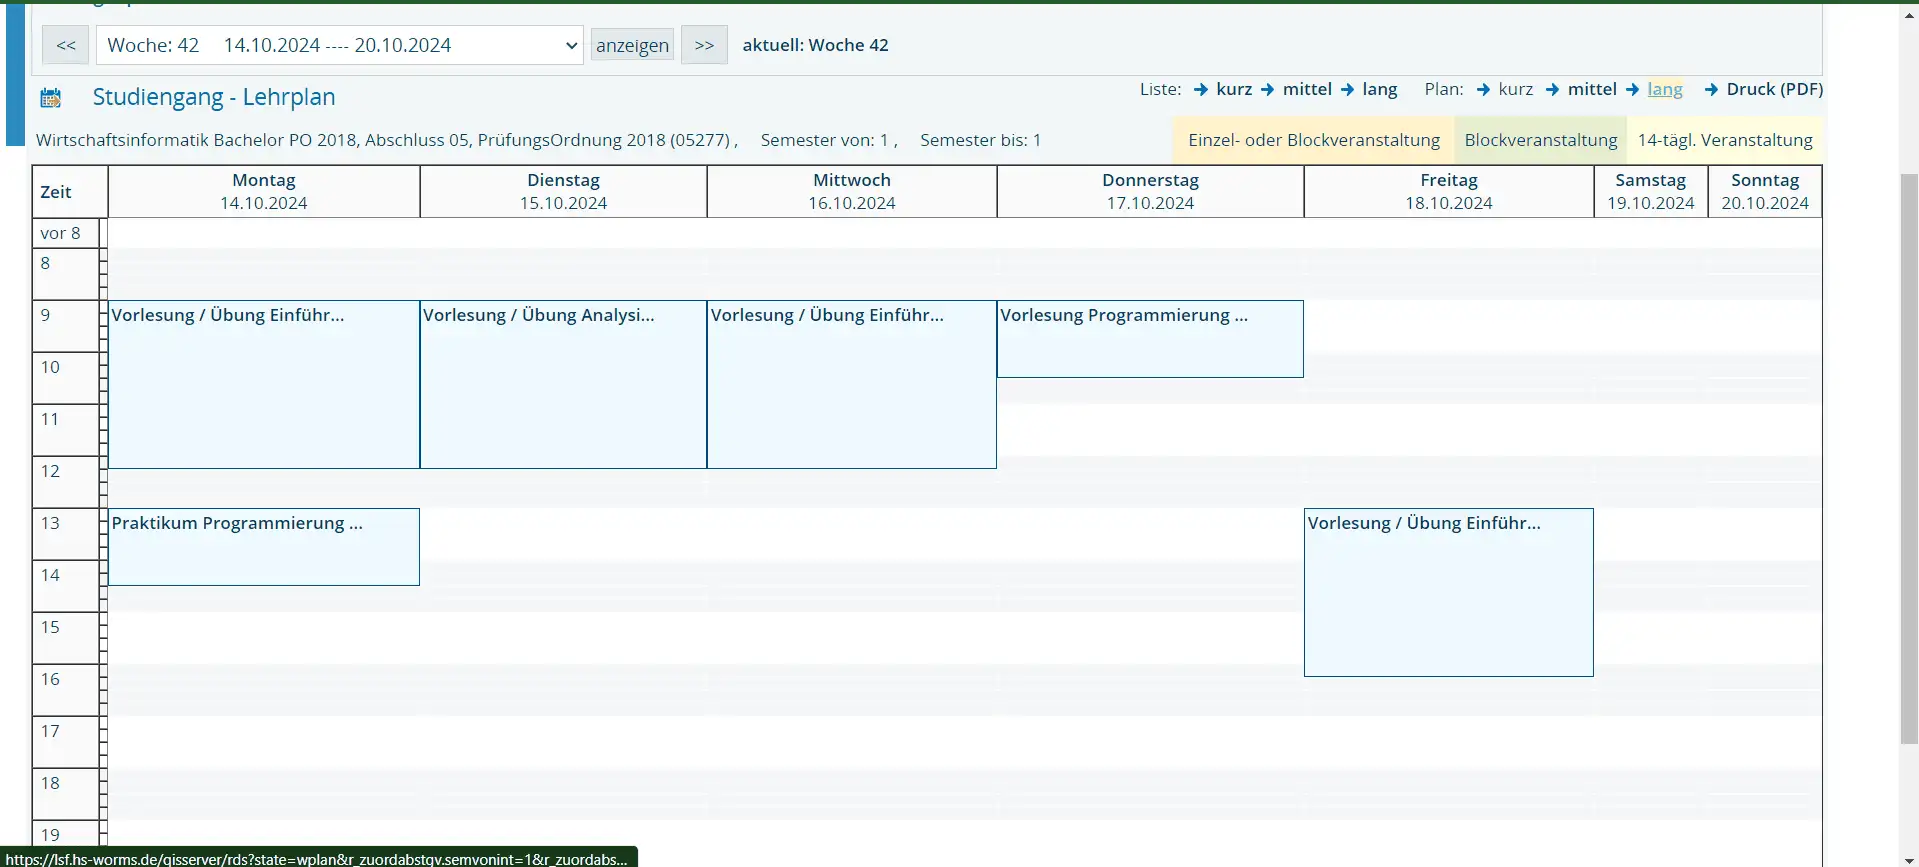Switch to Plan mittel view
The width and height of the screenshot is (1919, 867).
(1591, 89)
